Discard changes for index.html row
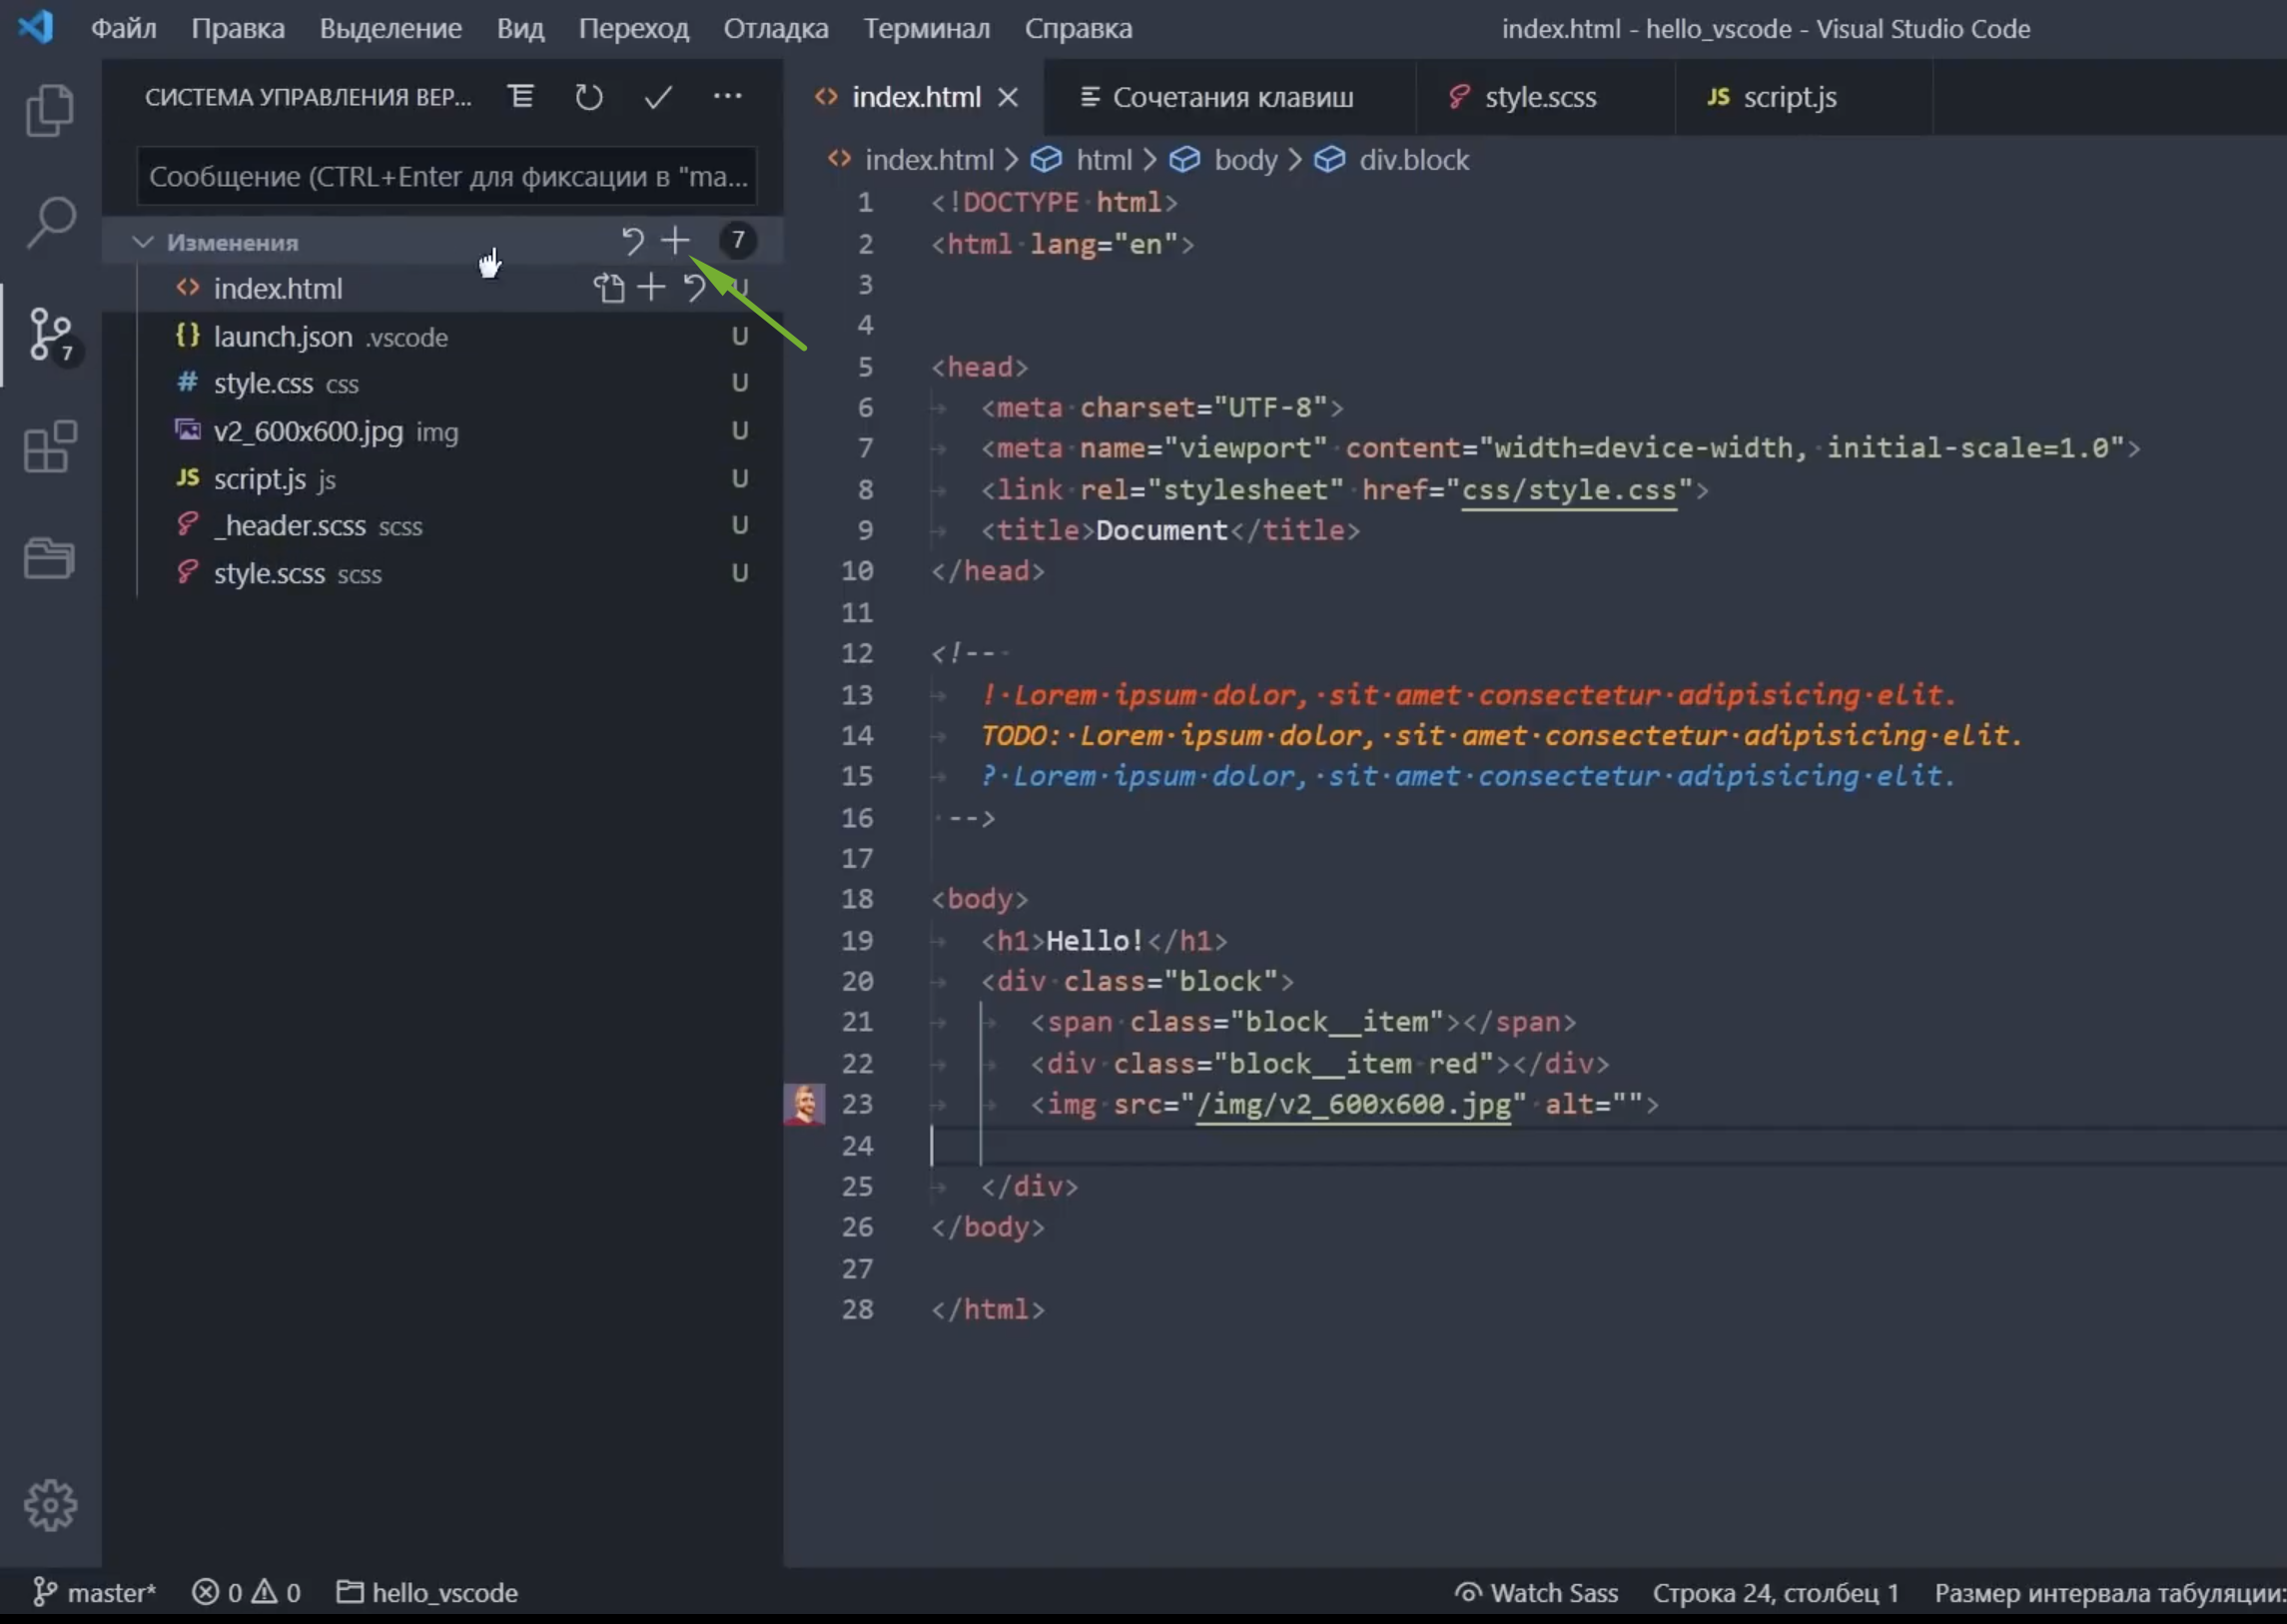2287x1624 pixels. coord(694,288)
